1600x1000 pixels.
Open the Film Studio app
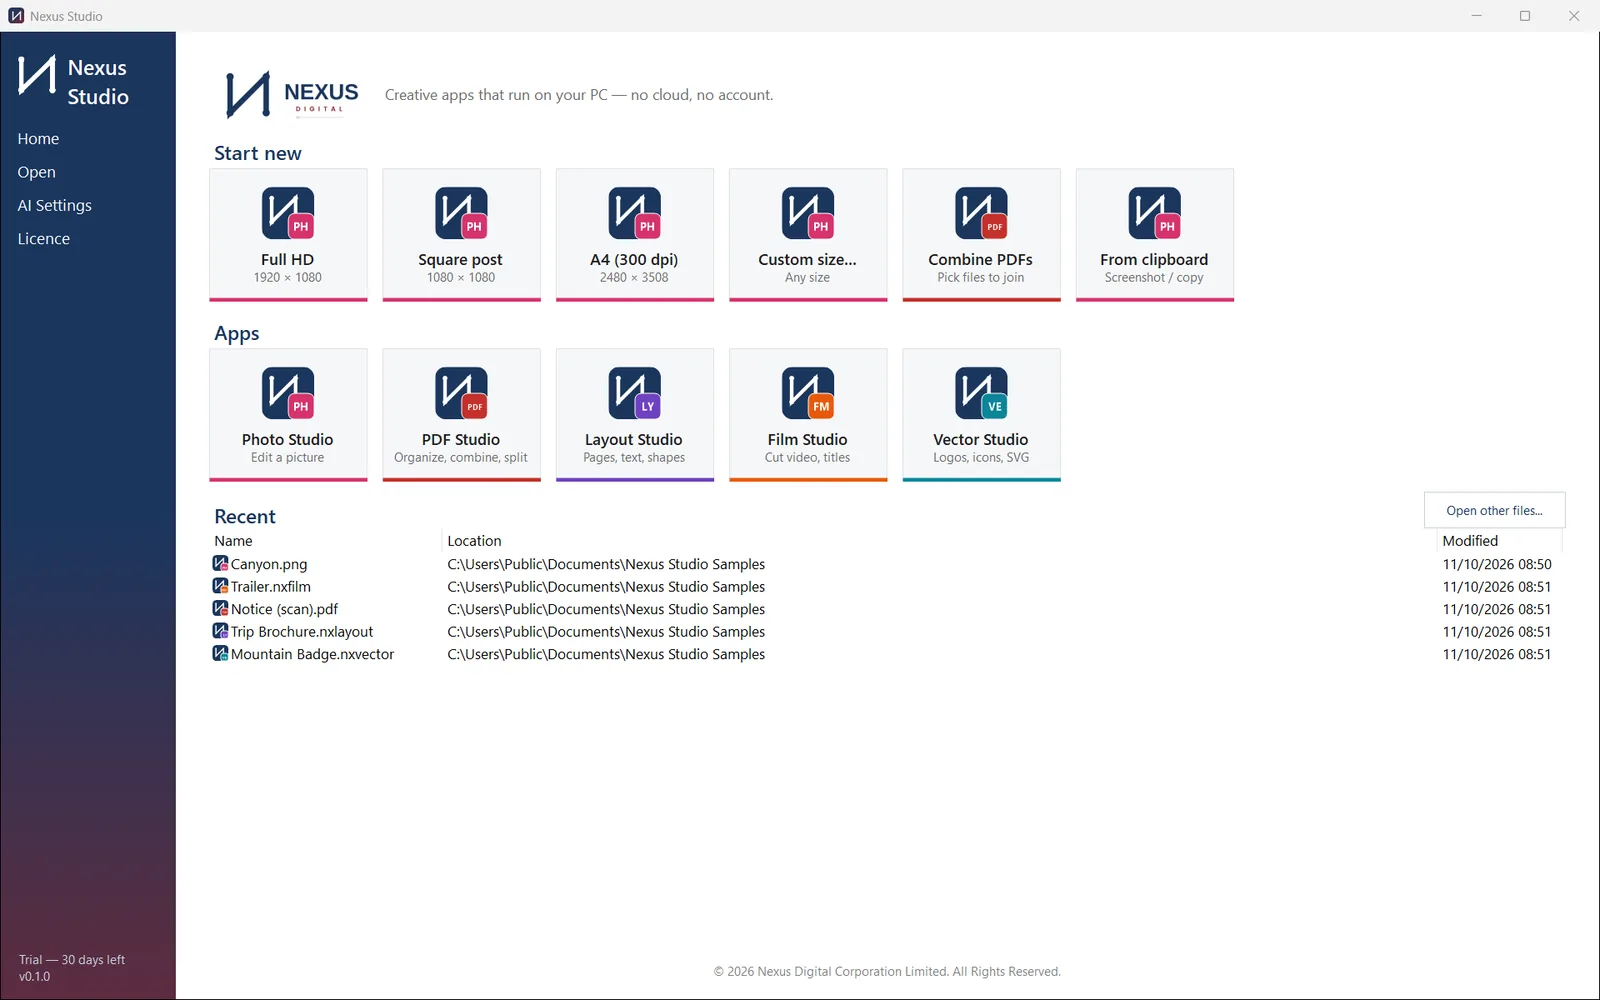click(808, 414)
